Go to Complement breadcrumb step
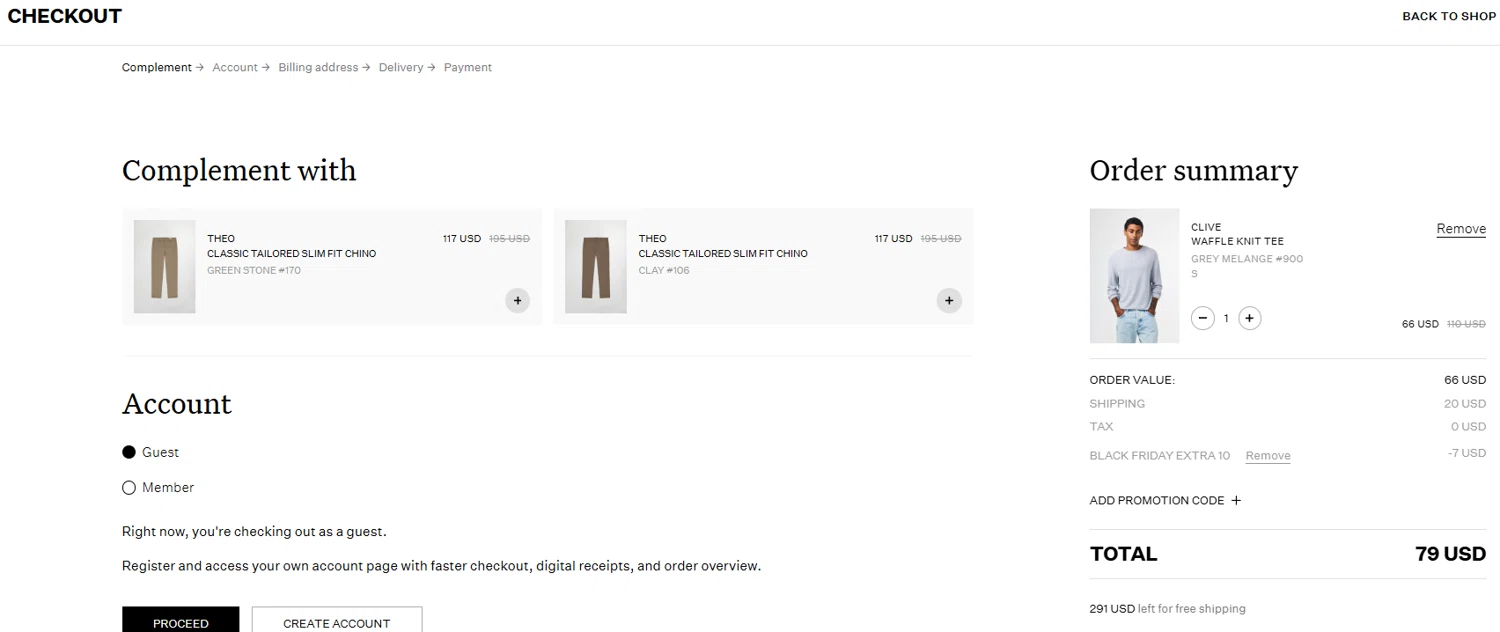The image size is (1500, 632). click(x=157, y=67)
